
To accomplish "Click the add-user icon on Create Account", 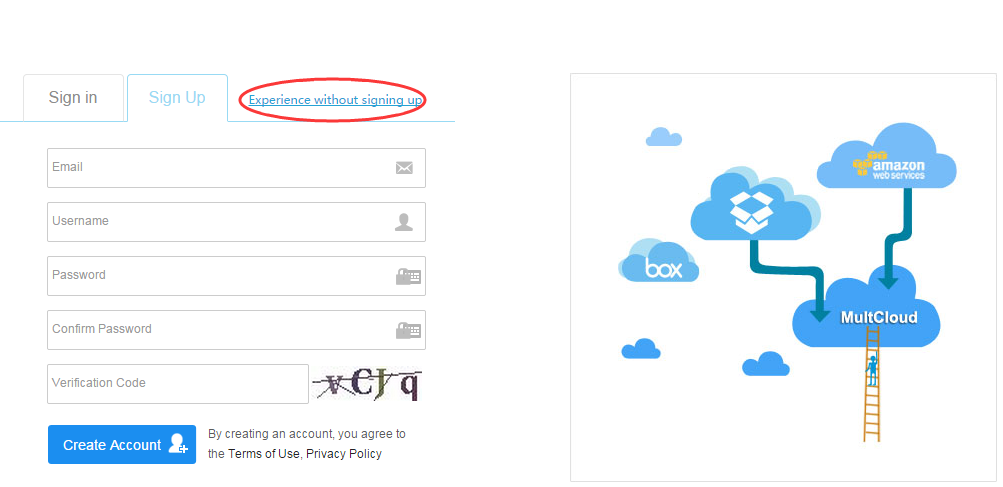I will pyautogui.click(x=178, y=443).
